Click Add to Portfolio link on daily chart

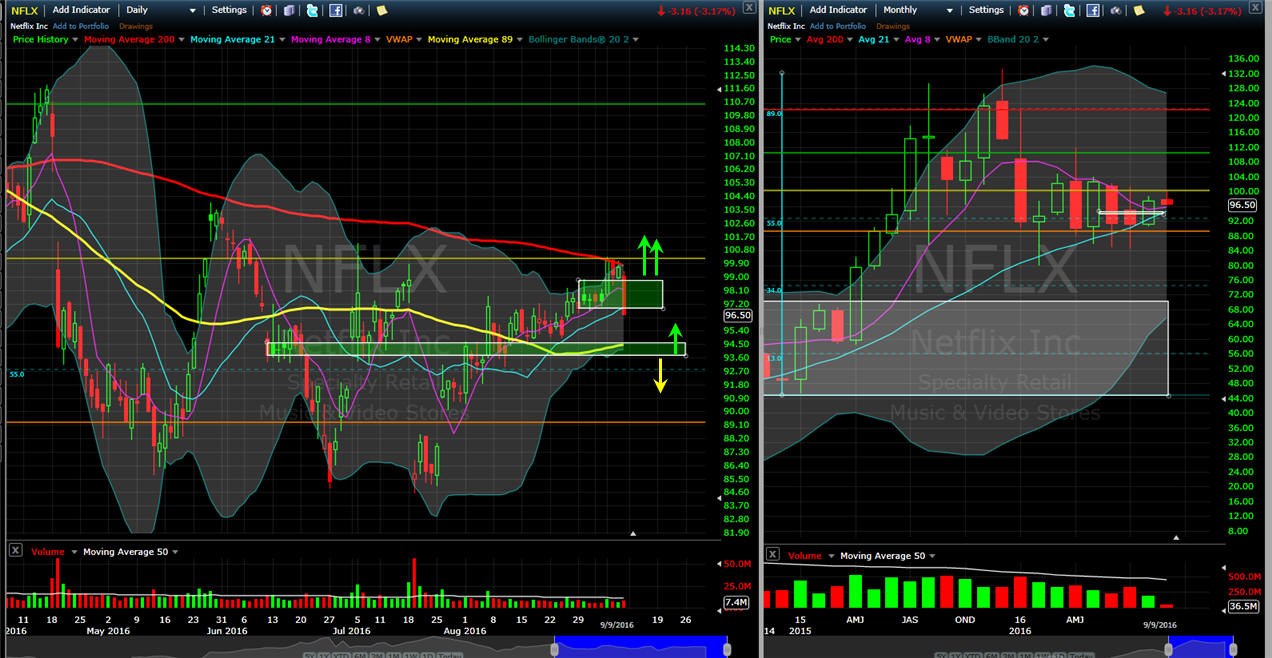tap(81, 25)
